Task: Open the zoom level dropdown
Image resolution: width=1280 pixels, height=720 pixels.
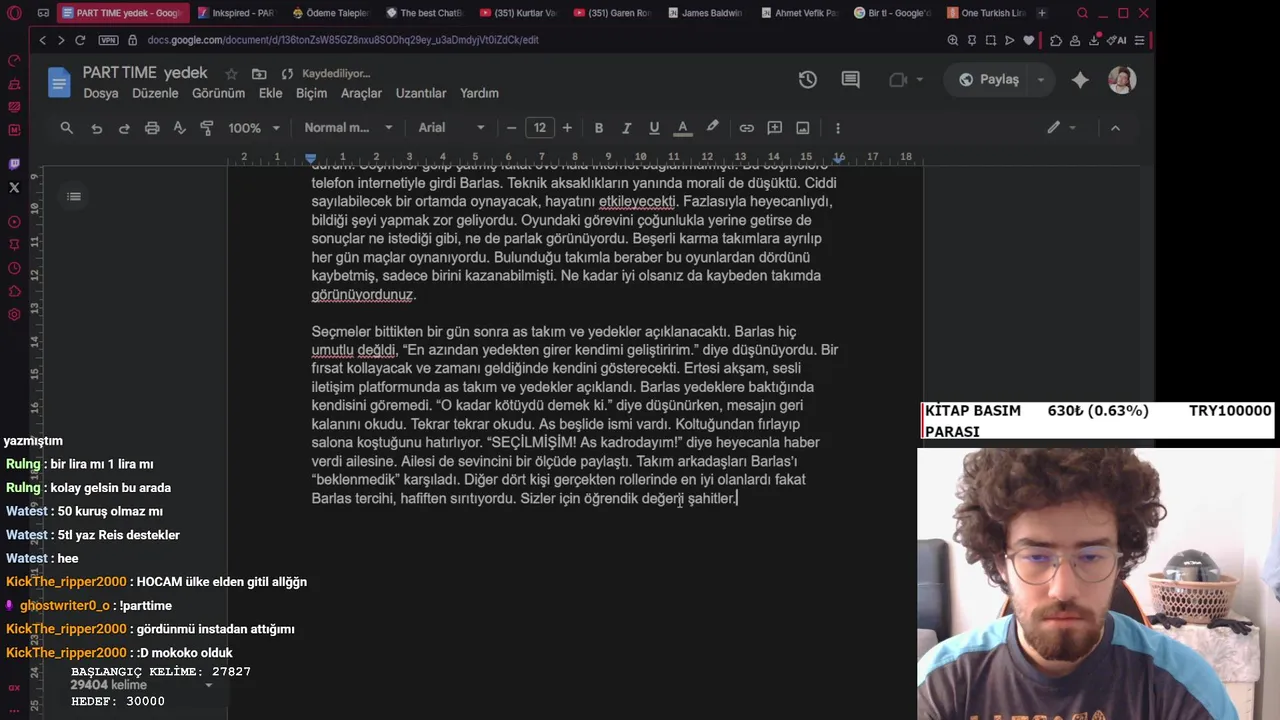Action: coord(252,128)
